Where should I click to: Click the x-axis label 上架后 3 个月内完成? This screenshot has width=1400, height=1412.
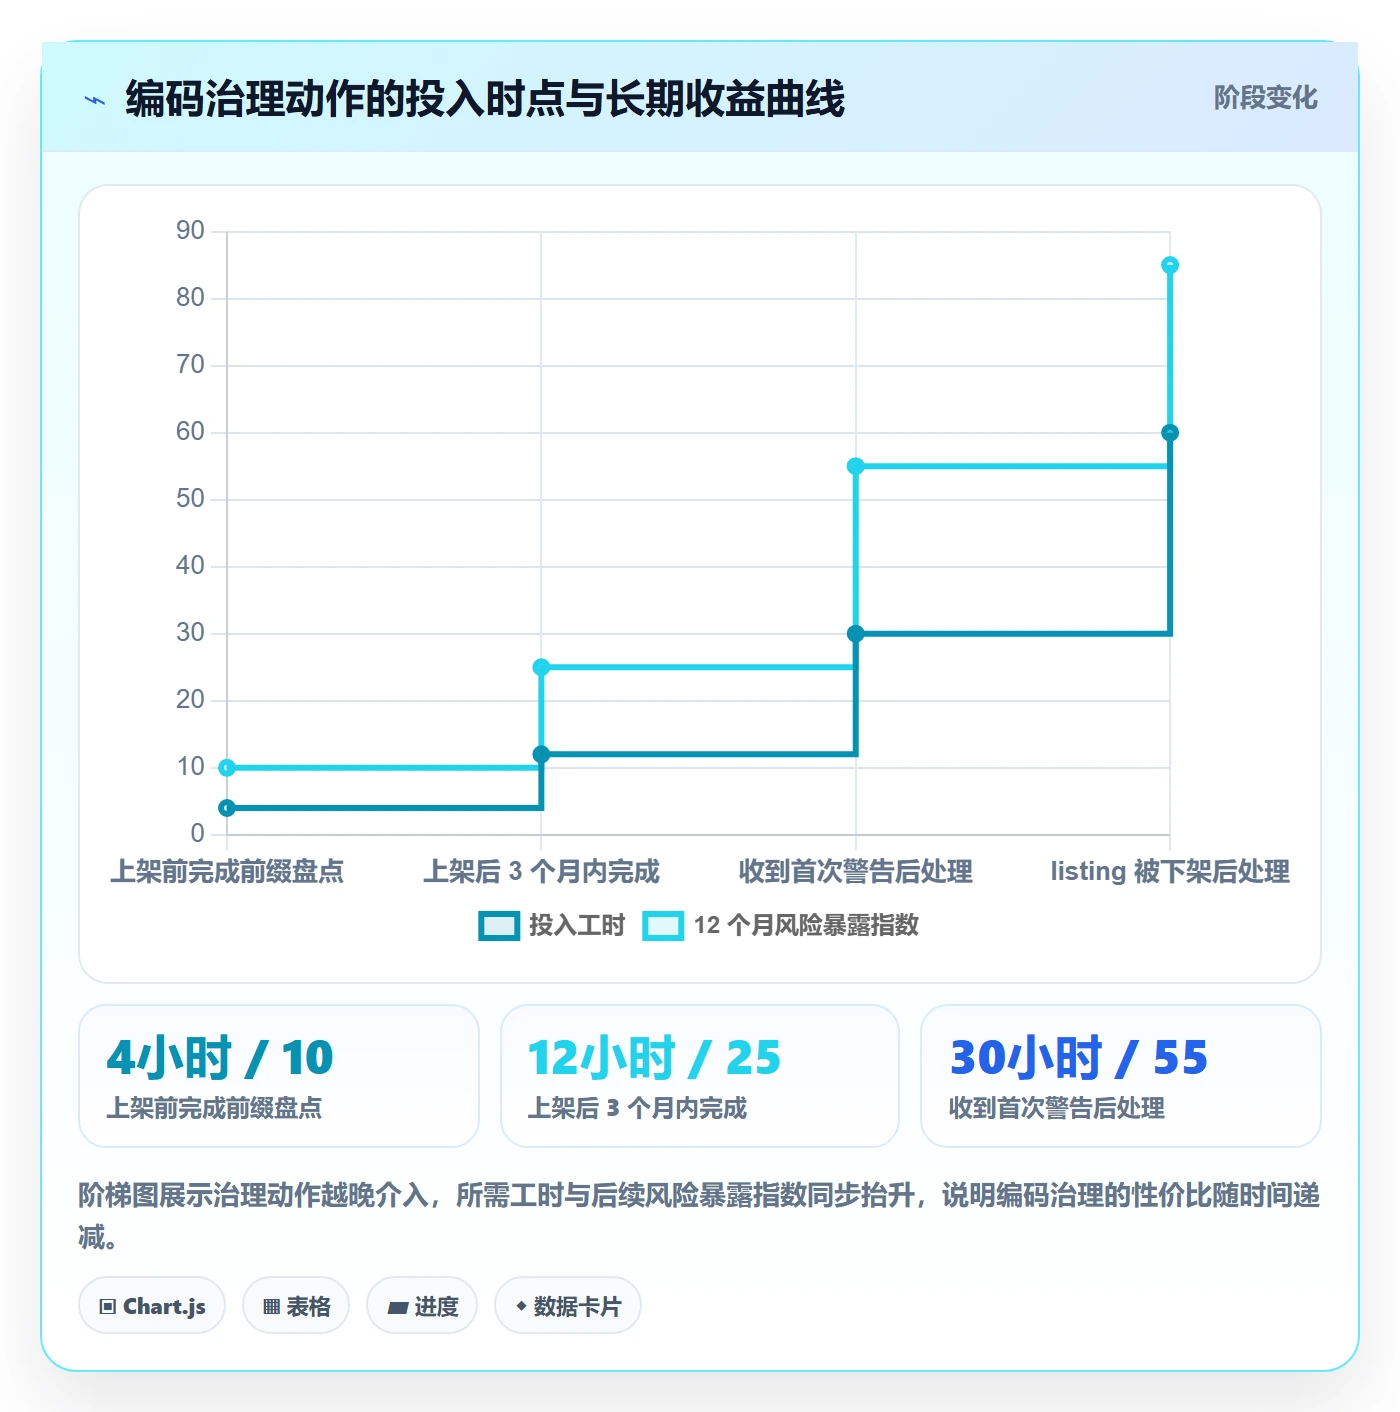(x=541, y=871)
